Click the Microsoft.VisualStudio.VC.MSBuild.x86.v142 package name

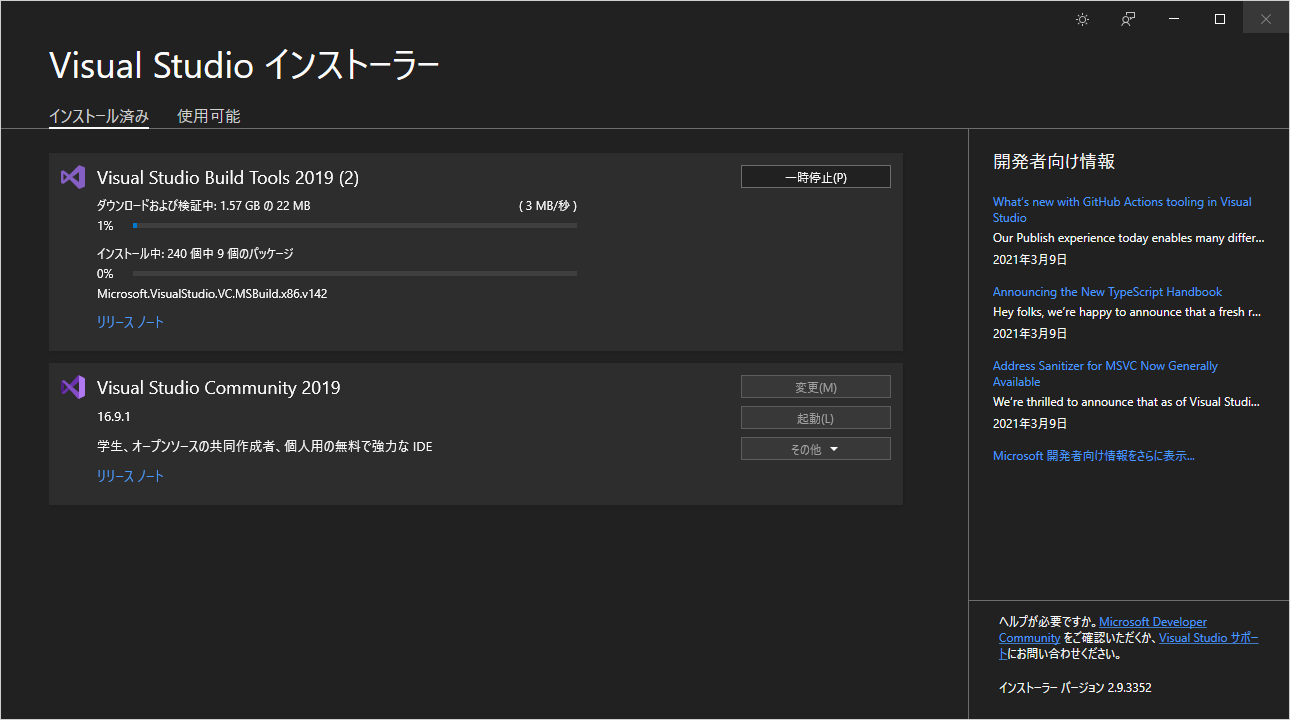pos(212,294)
